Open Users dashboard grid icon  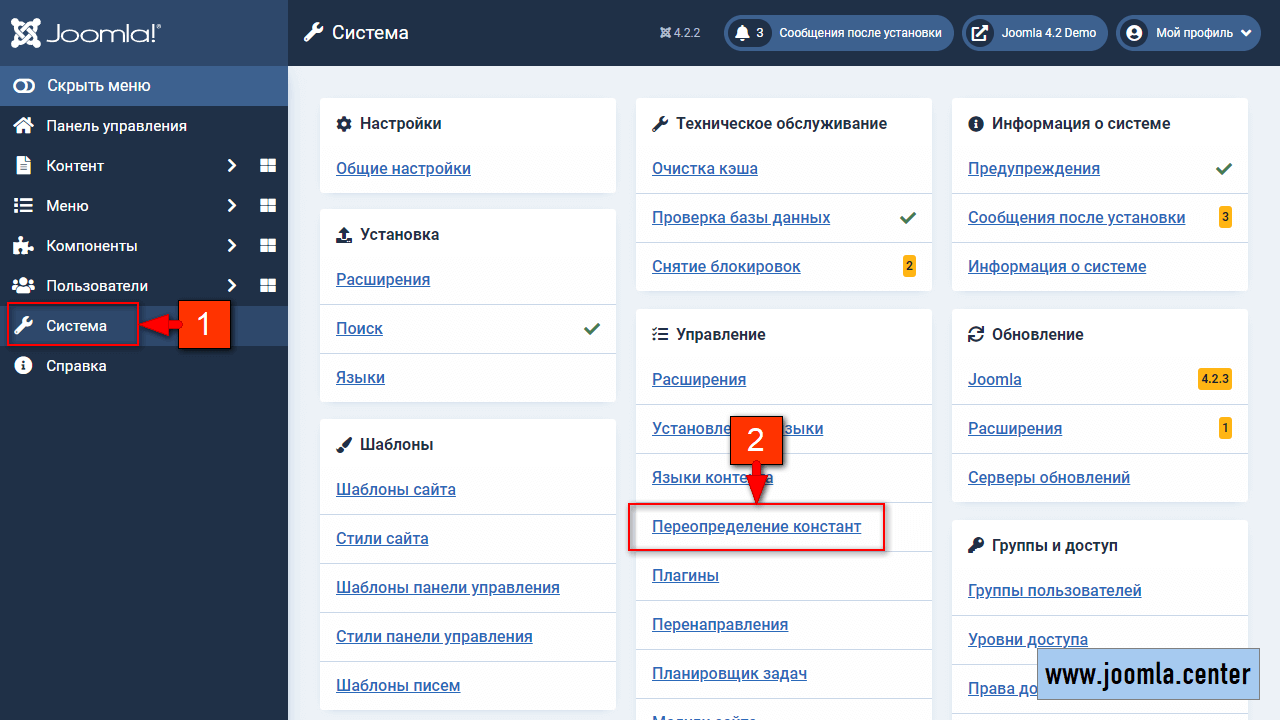click(x=268, y=286)
